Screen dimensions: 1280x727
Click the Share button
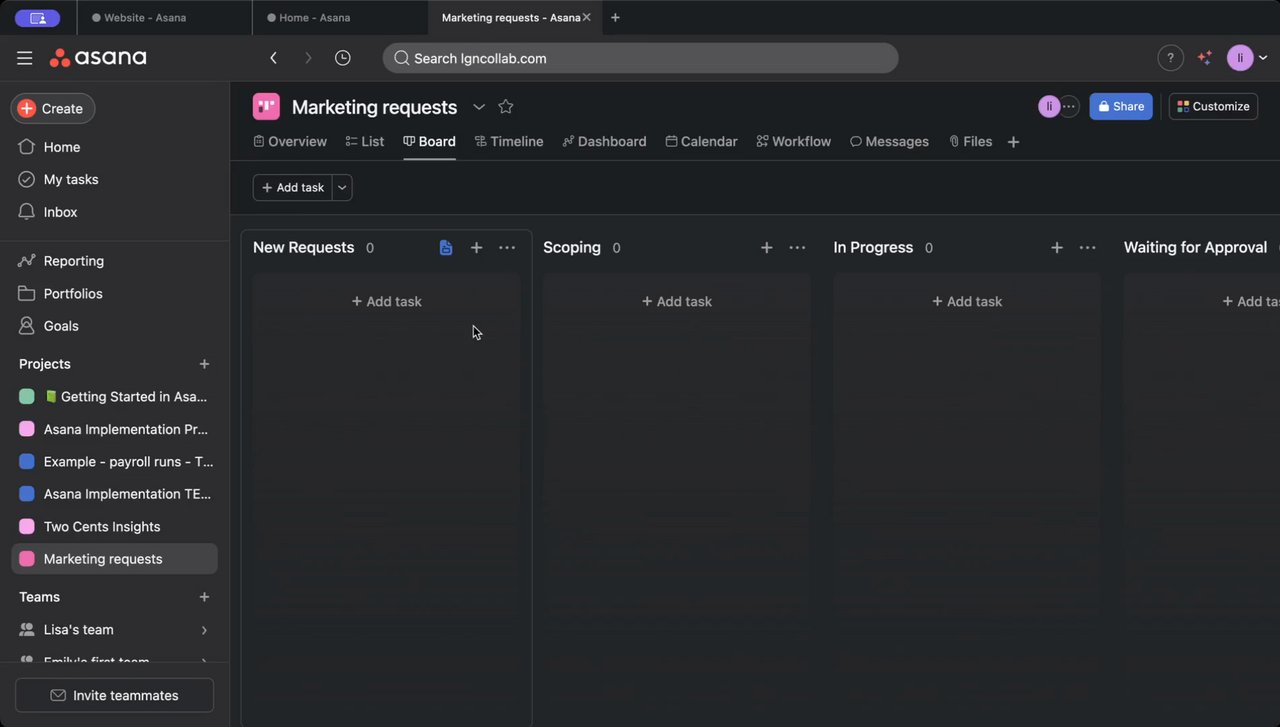pos(1121,107)
